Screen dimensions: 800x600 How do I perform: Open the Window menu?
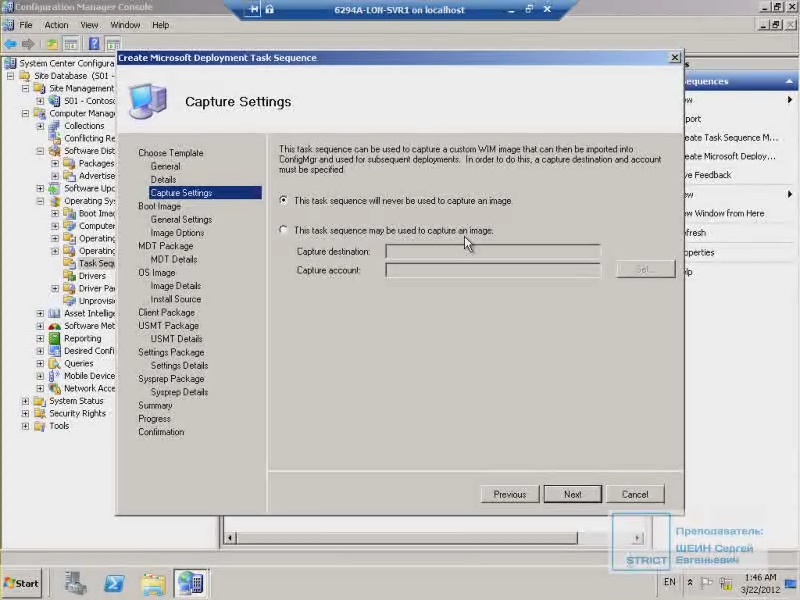[x=125, y=24]
